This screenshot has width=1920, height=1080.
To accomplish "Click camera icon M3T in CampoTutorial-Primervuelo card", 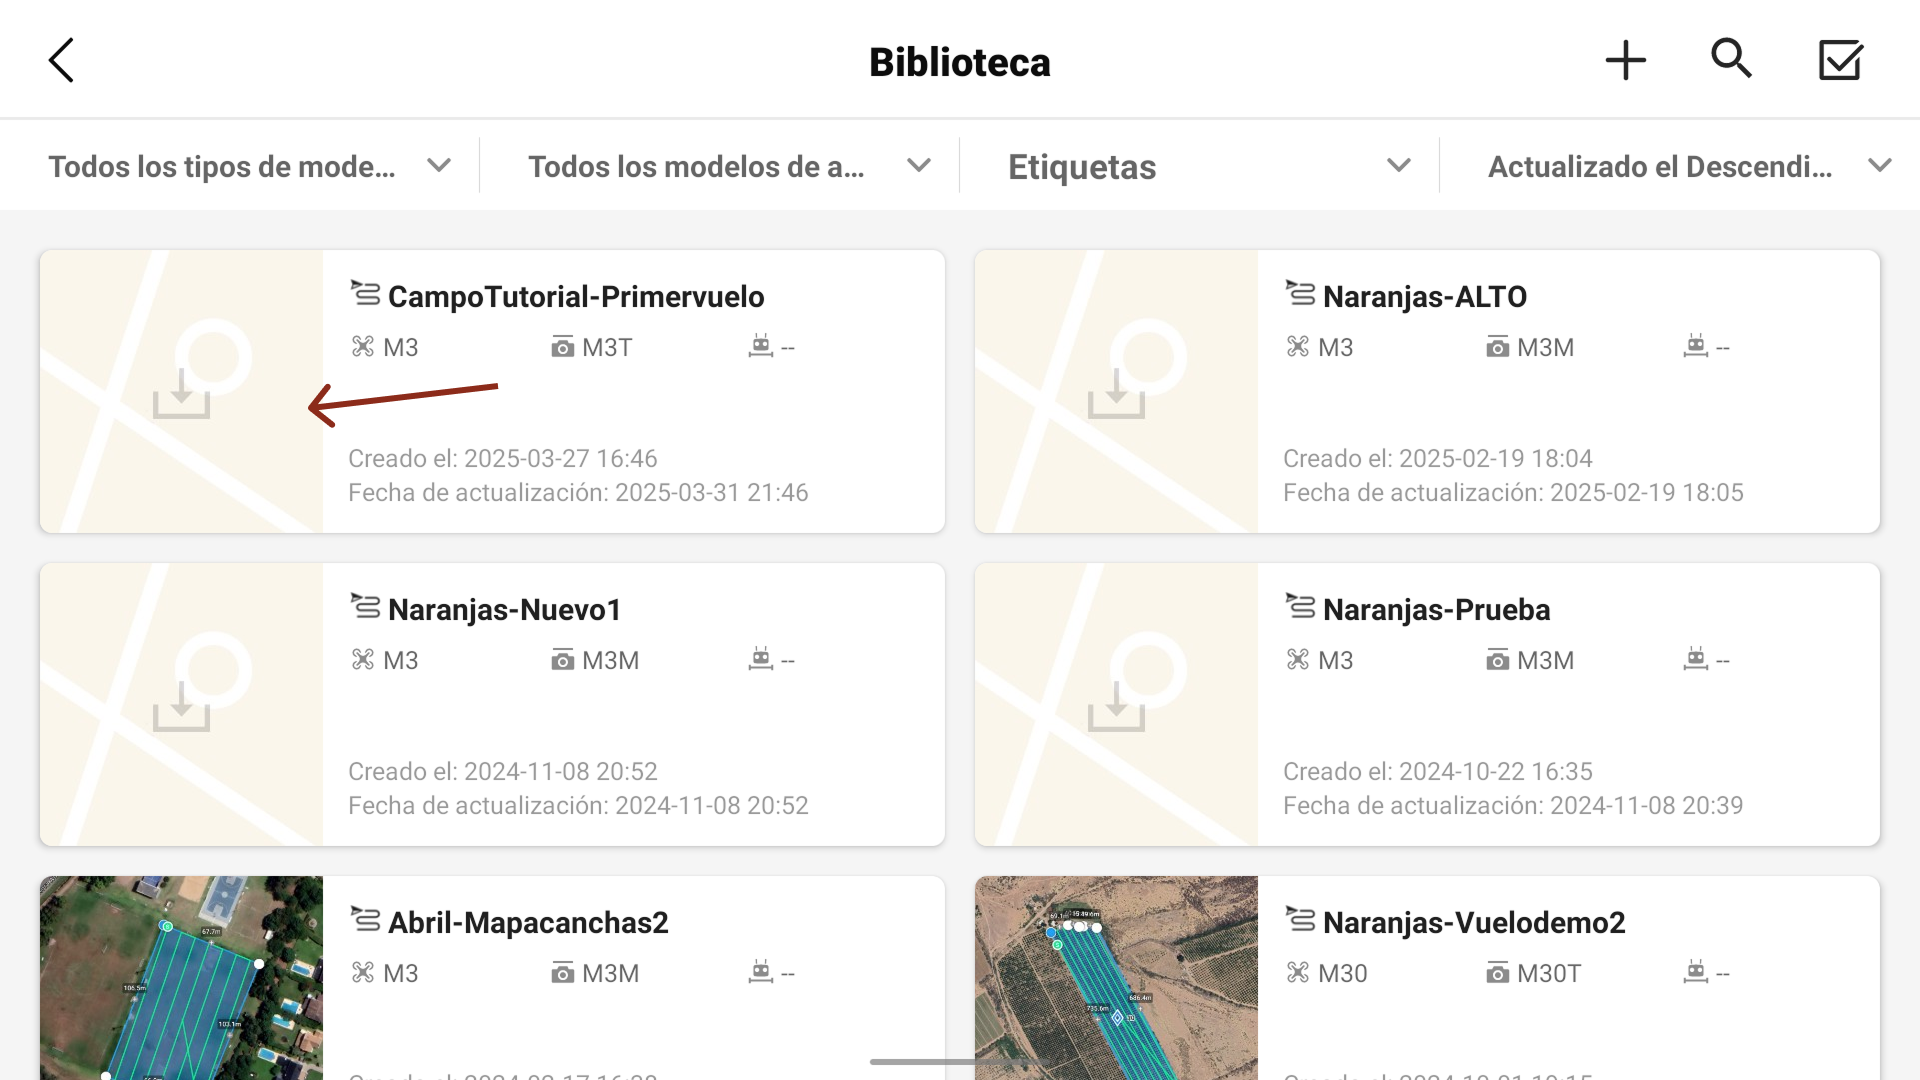I will pos(563,347).
